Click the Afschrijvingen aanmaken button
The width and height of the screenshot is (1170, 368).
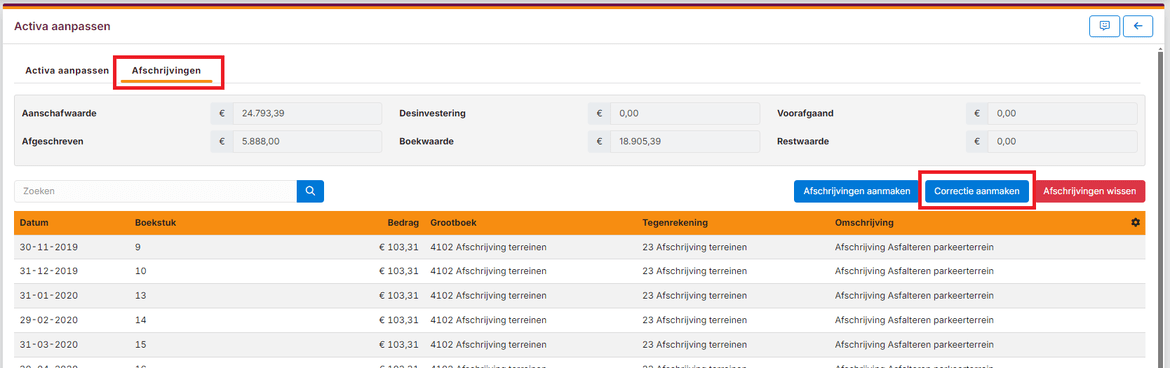click(857, 191)
